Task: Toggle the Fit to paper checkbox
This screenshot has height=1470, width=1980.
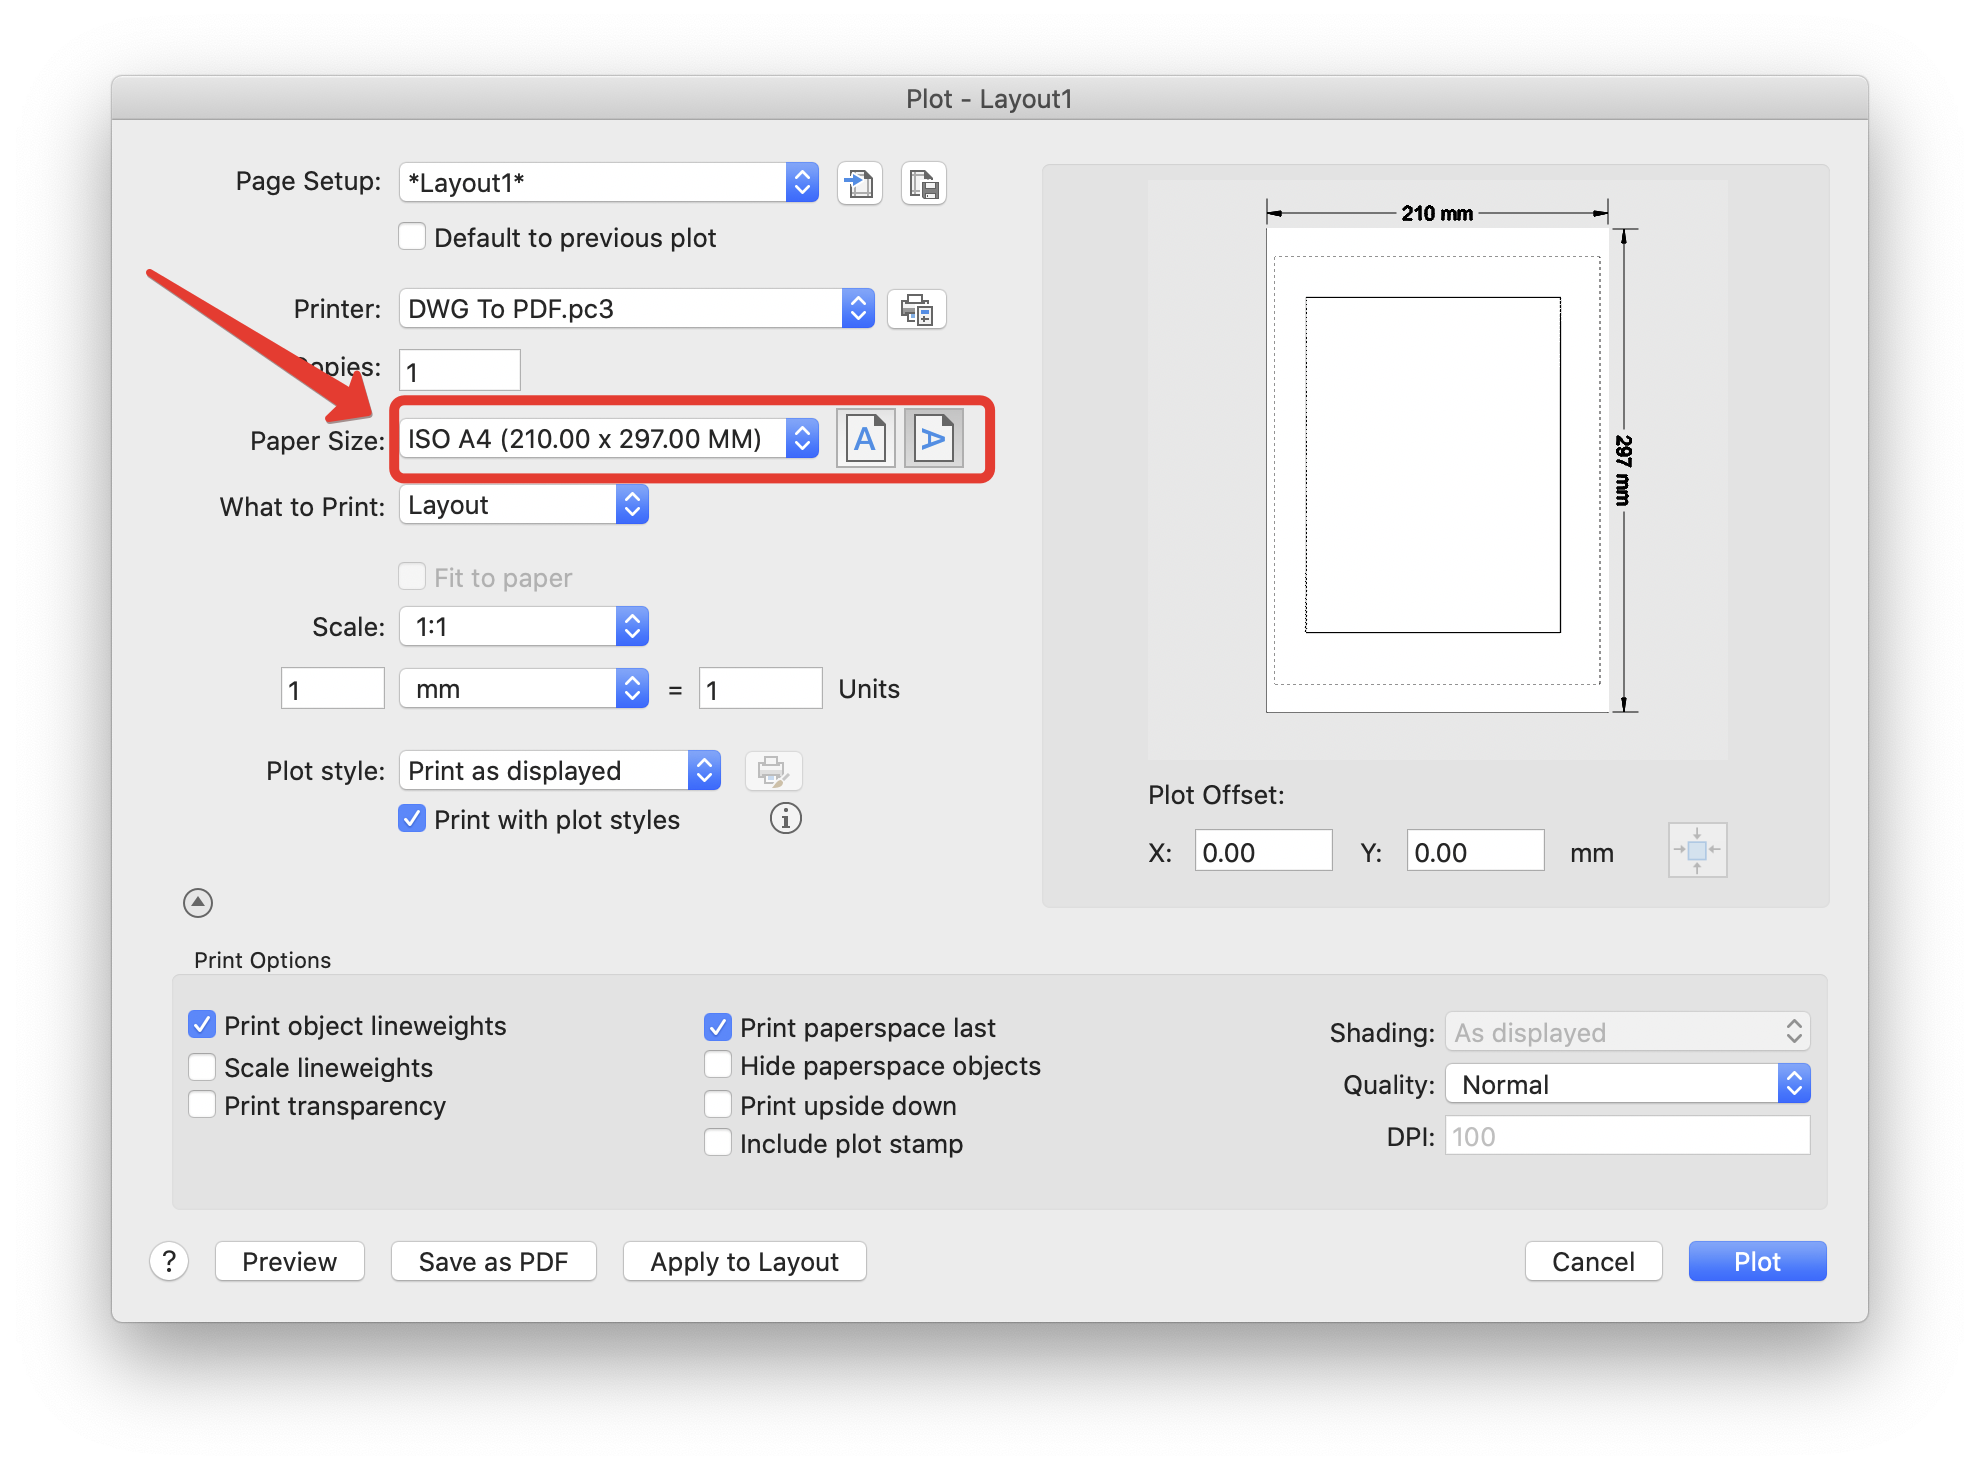Action: [412, 577]
